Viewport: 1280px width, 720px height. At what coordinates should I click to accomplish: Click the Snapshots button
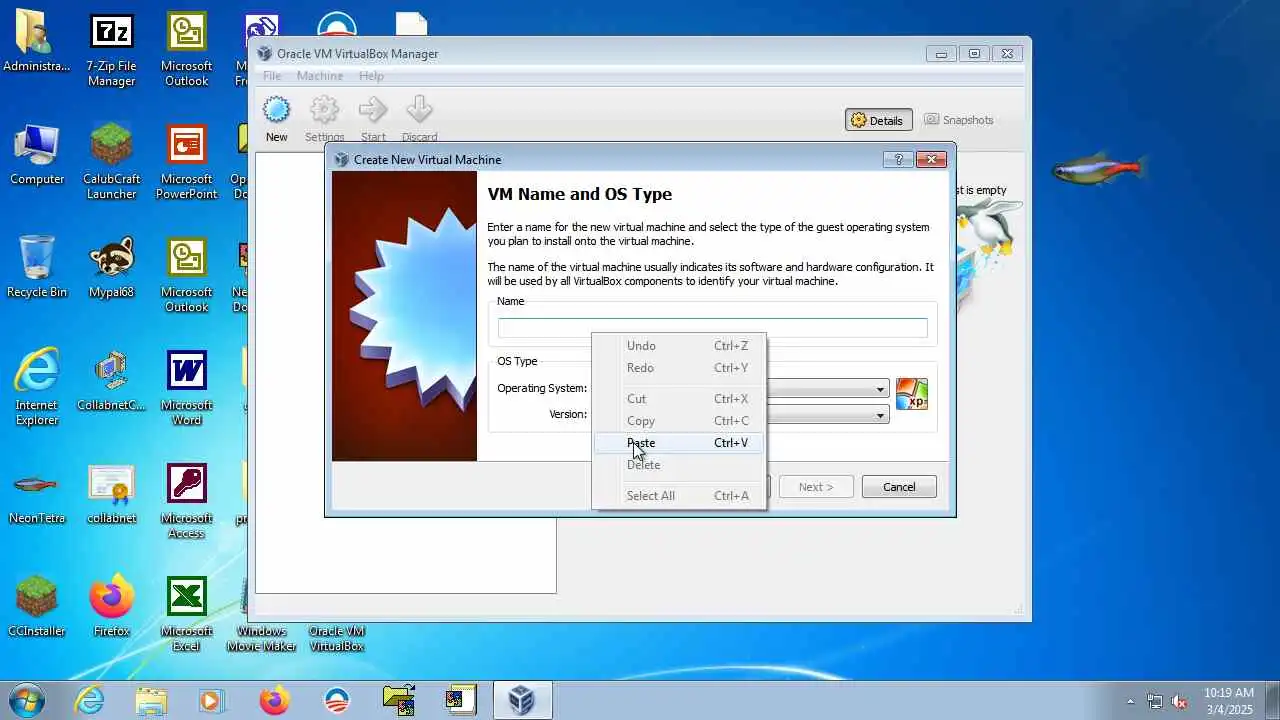pyautogui.click(x=959, y=120)
